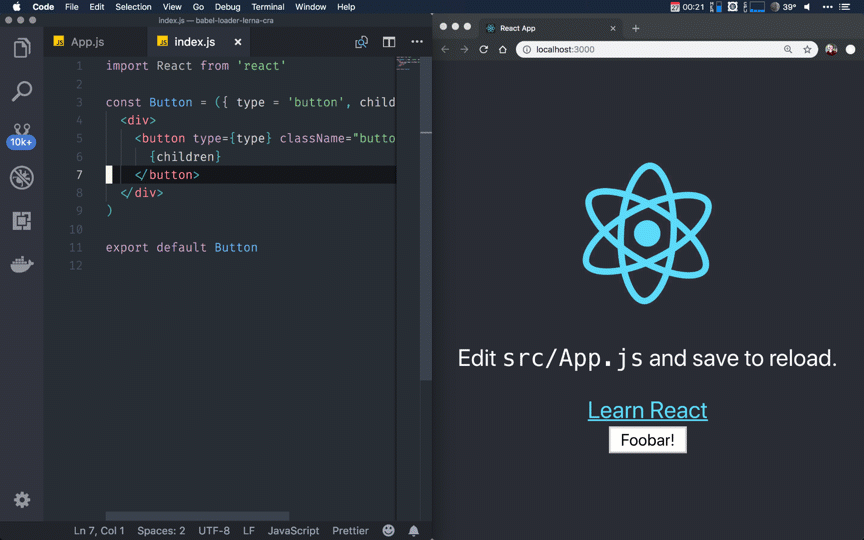Click 'export default Button' code line
The width and height of the screenshot is (864, 540).
[x=182, y=247]
